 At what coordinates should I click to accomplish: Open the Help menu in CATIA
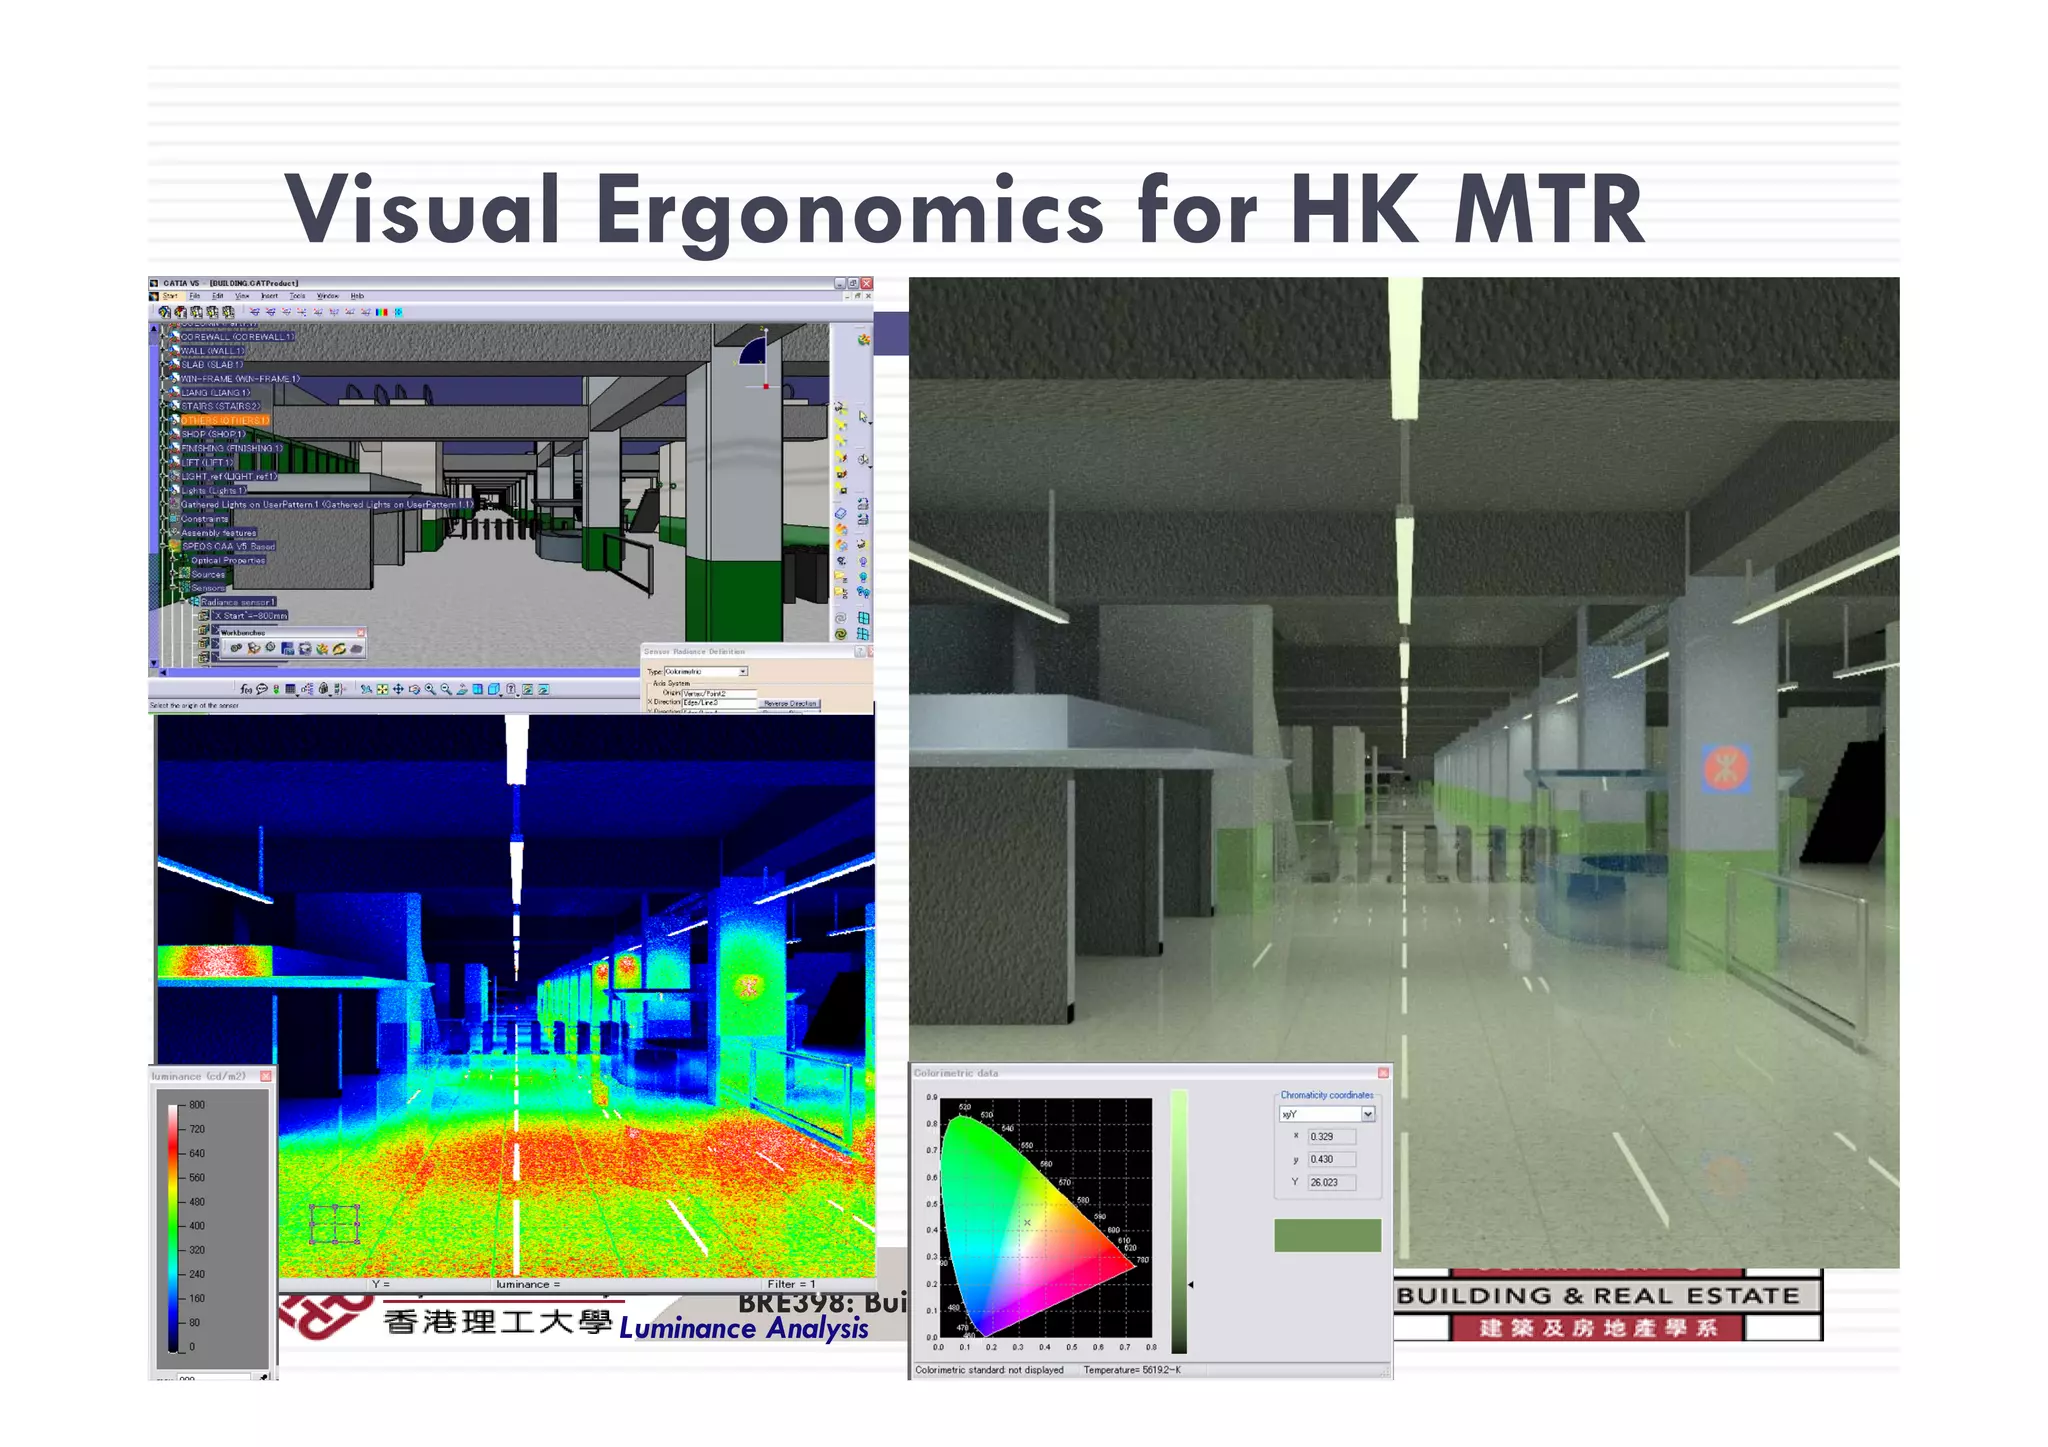pyautogui.click(x=357, y=296)
